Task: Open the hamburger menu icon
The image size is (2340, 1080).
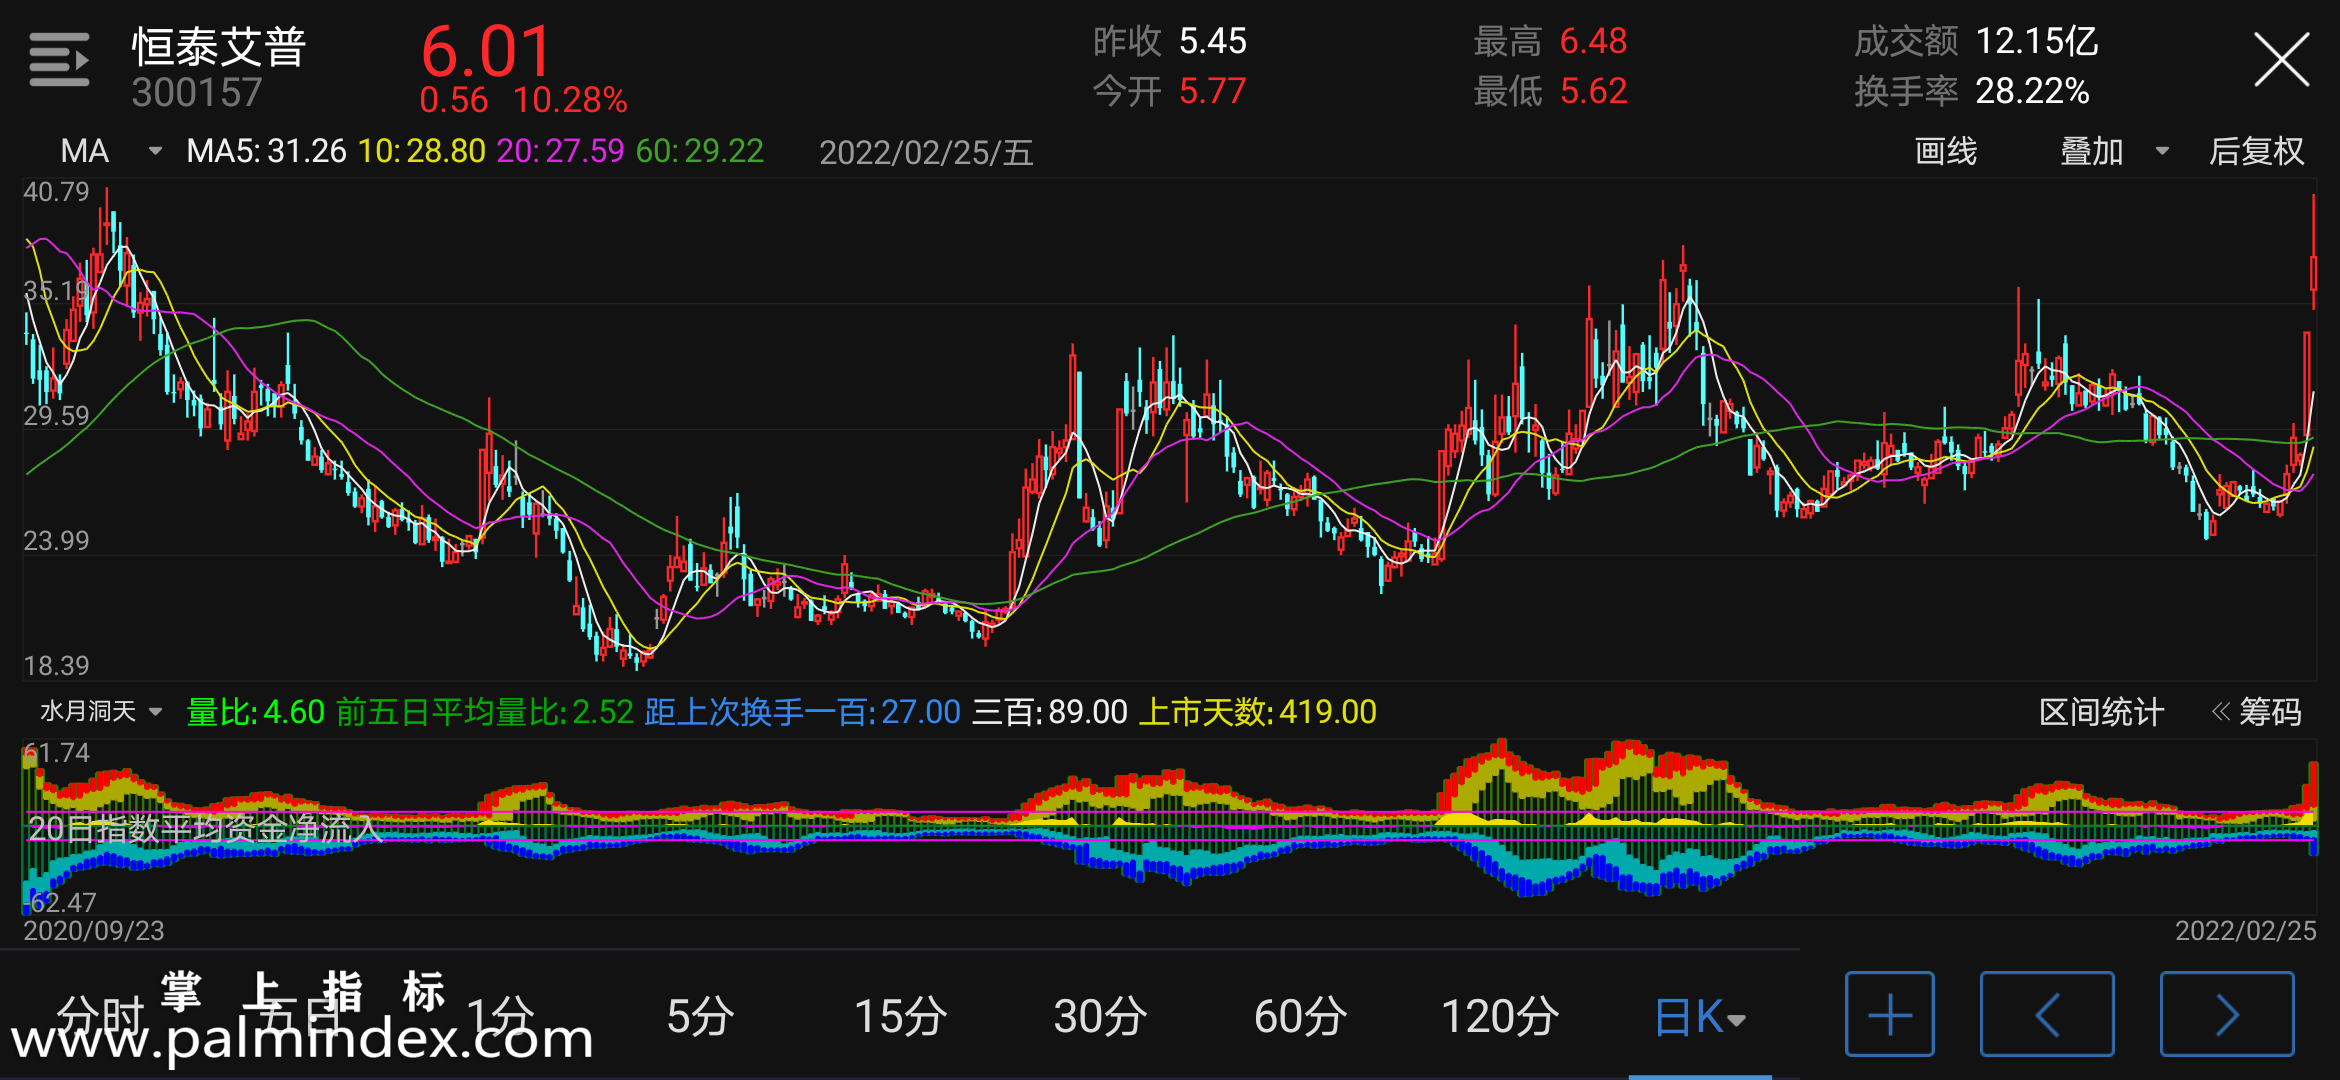Action: pos(59,59)
